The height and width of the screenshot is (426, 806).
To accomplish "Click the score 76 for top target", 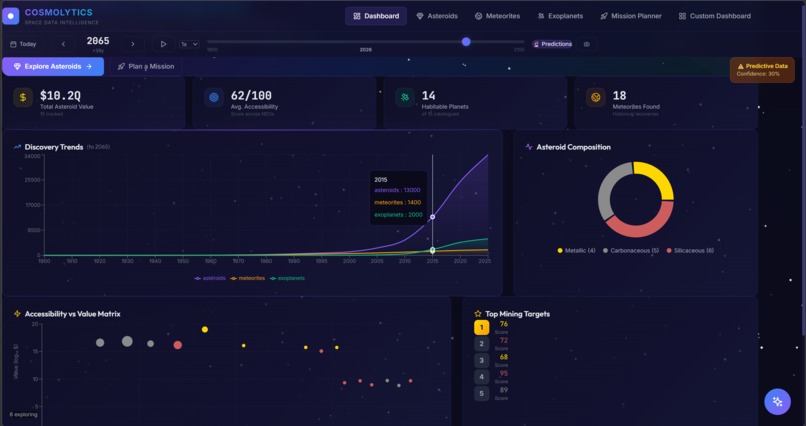I will click(x=503, y=324).
